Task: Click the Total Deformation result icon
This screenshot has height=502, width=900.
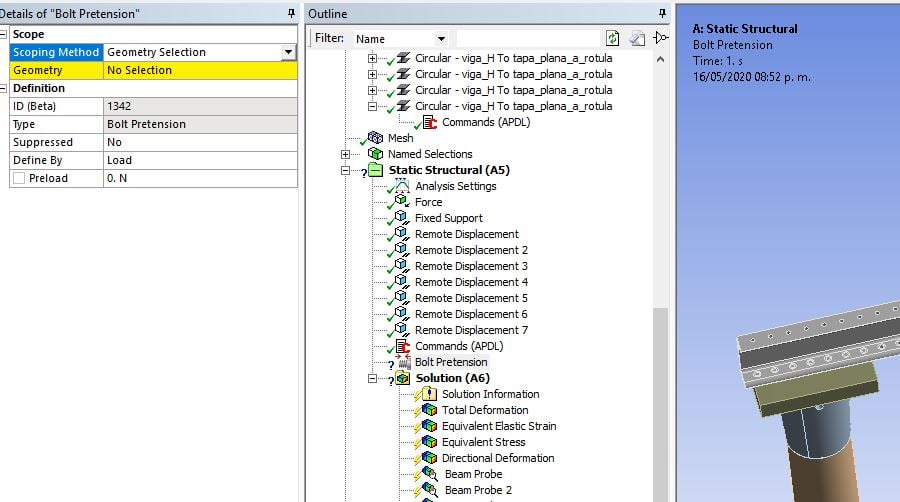Action: (429, 410)
